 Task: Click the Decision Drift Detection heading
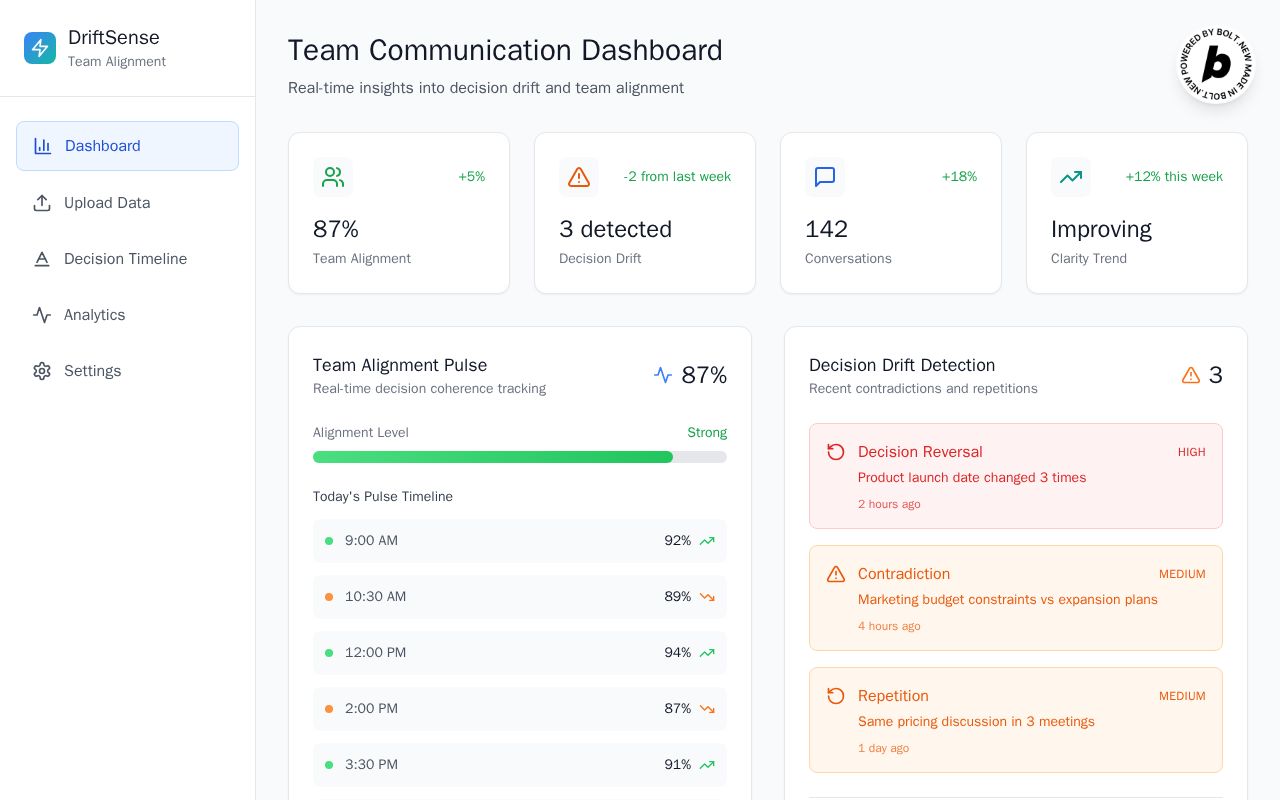click(902, 365)
